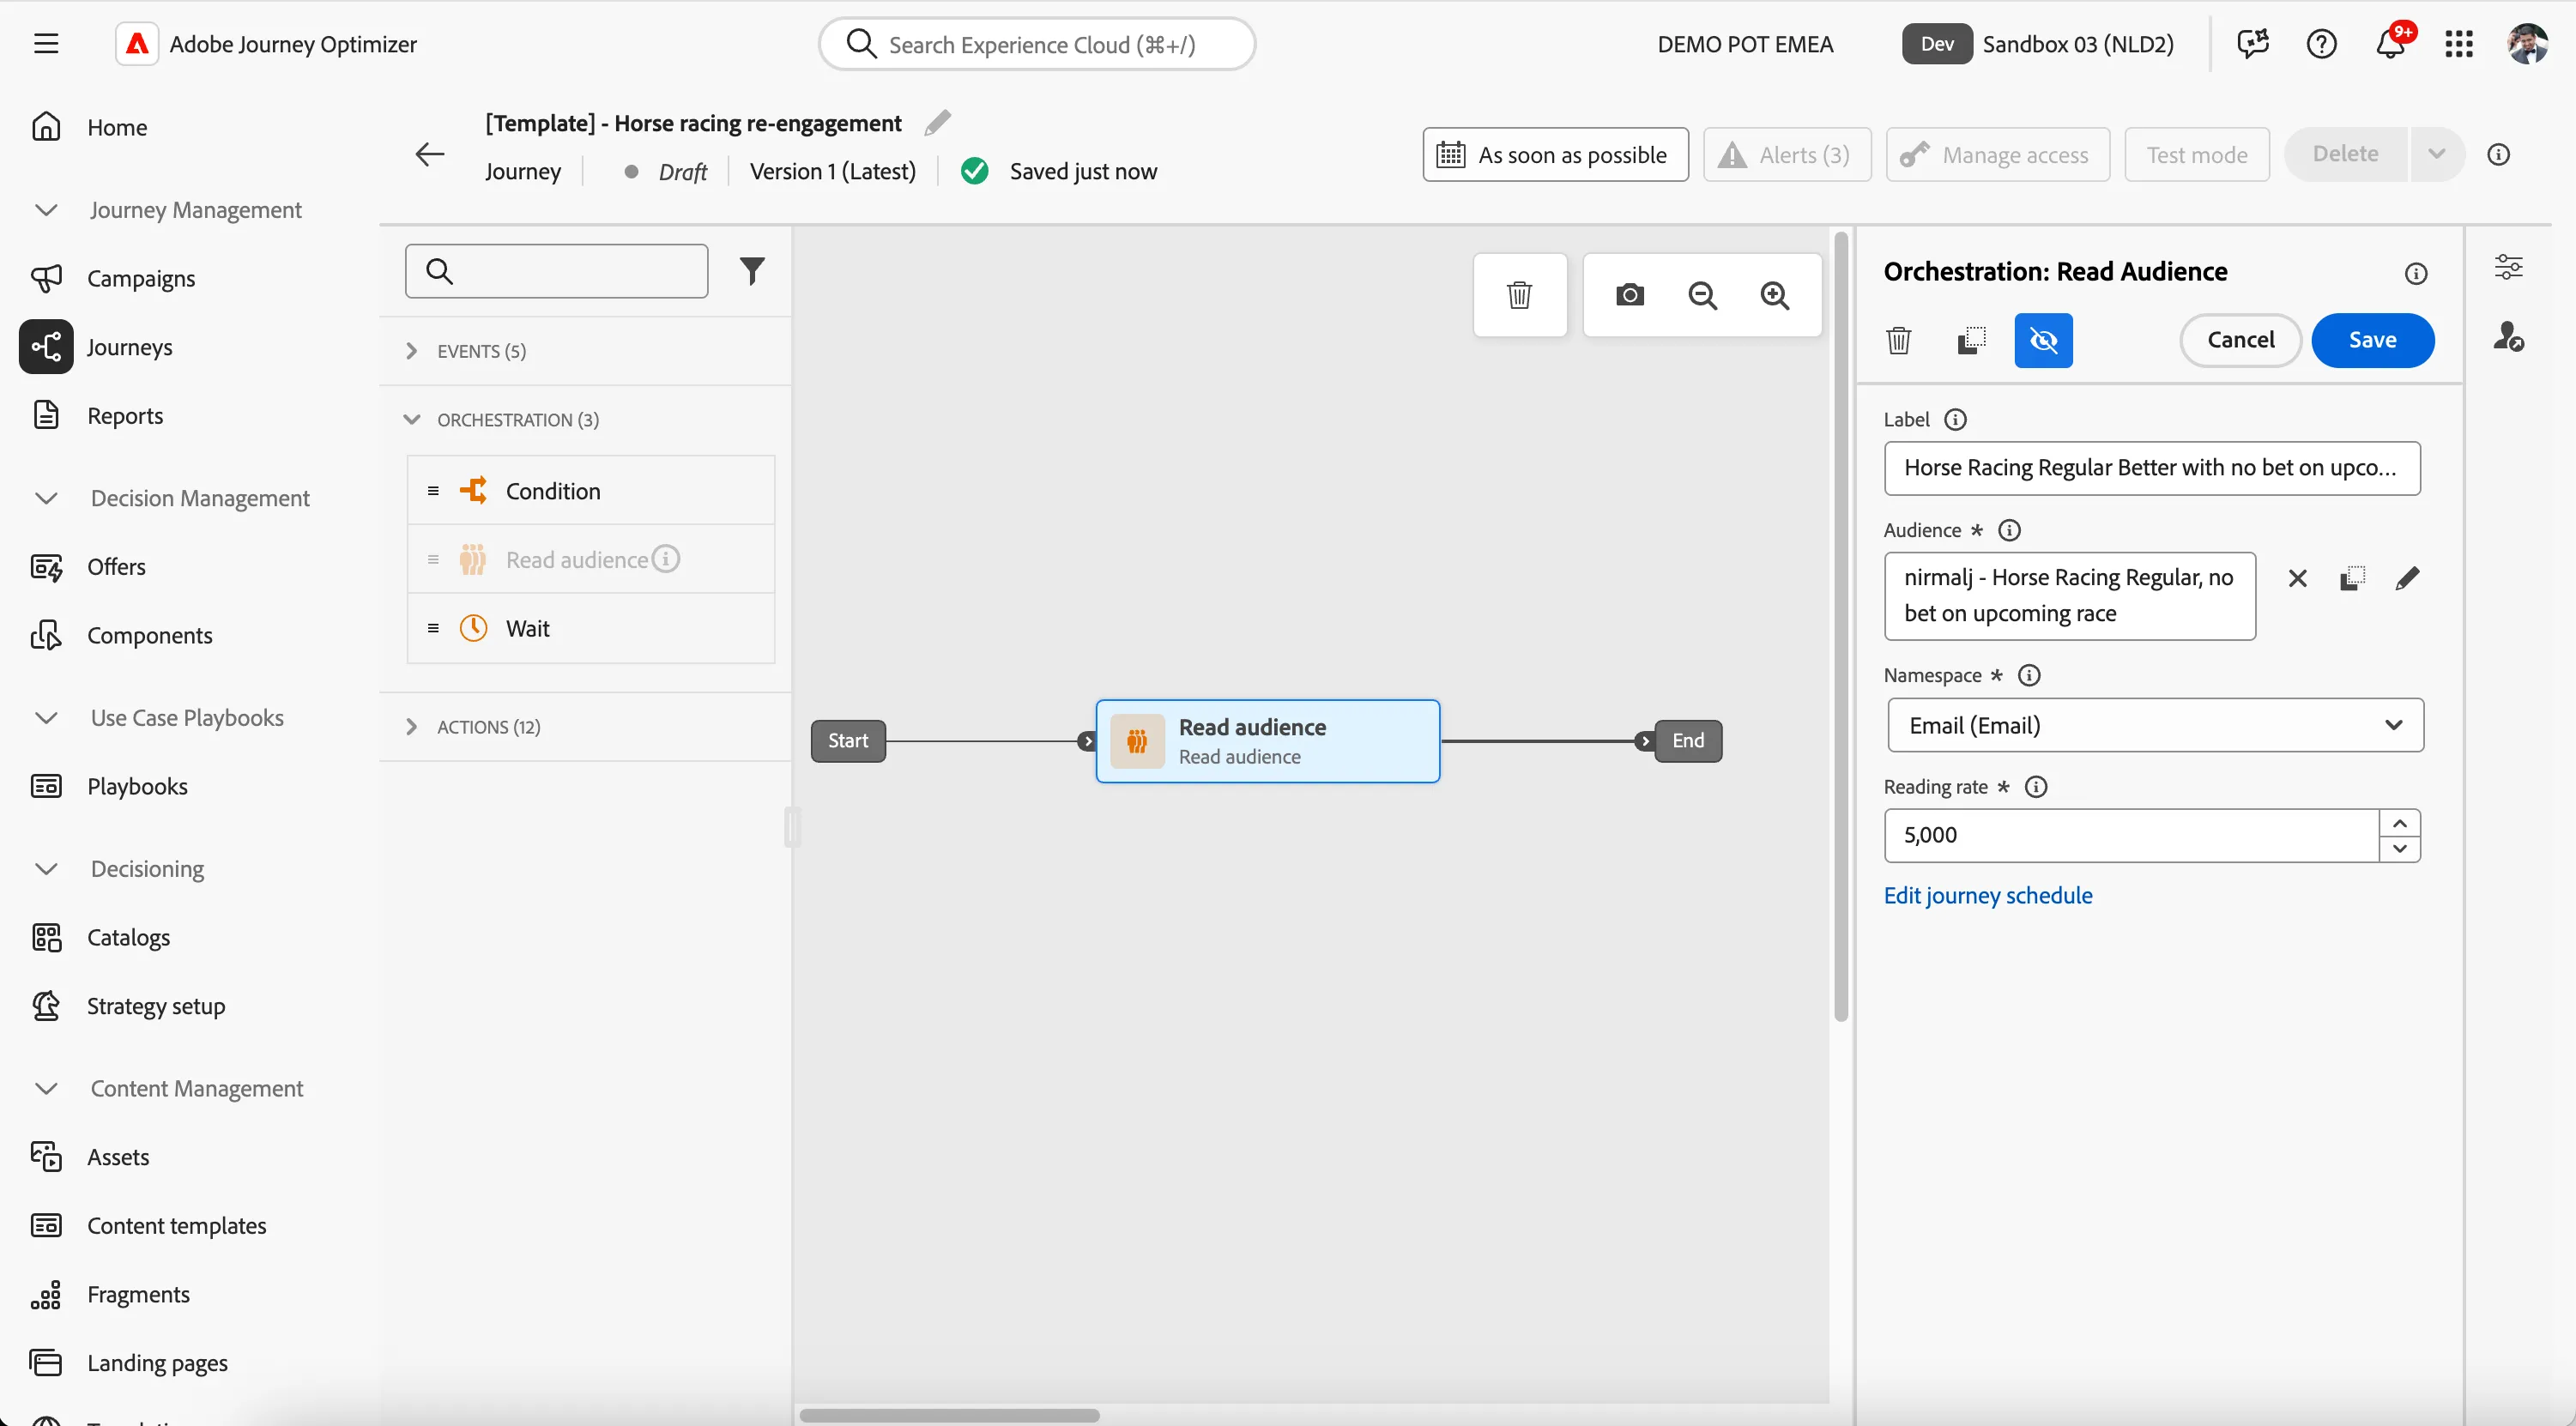Click Edit journey schedule link
This screenshot has width=2576, height=1426.
point(1987,895)
